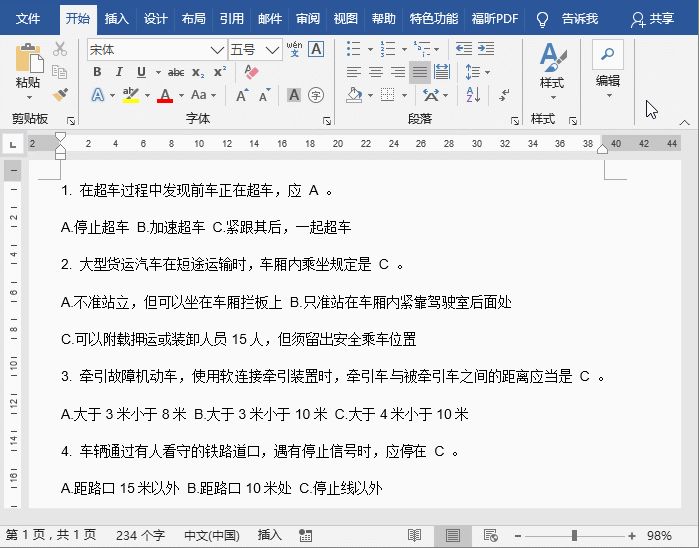Show paragraph marks icon
Screen dimensions: 699x548
[504, 95]
